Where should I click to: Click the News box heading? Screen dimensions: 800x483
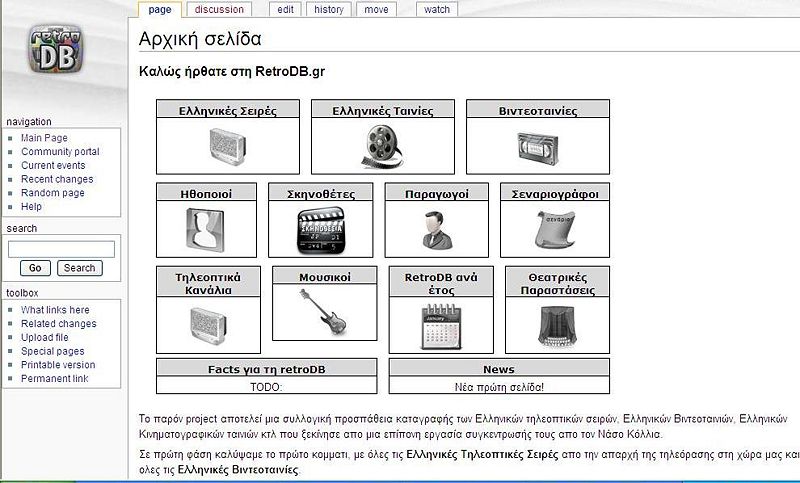point(498,369)
